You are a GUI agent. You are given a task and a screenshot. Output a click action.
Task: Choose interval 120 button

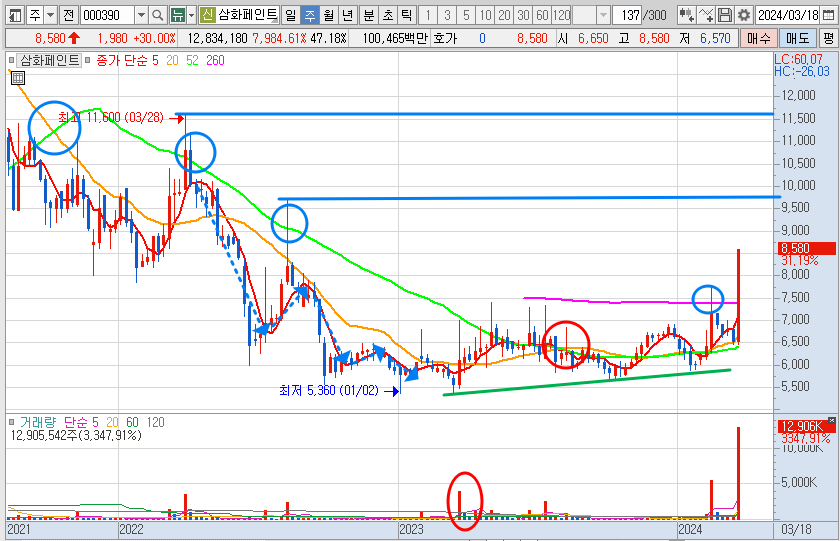click(561, 15)
